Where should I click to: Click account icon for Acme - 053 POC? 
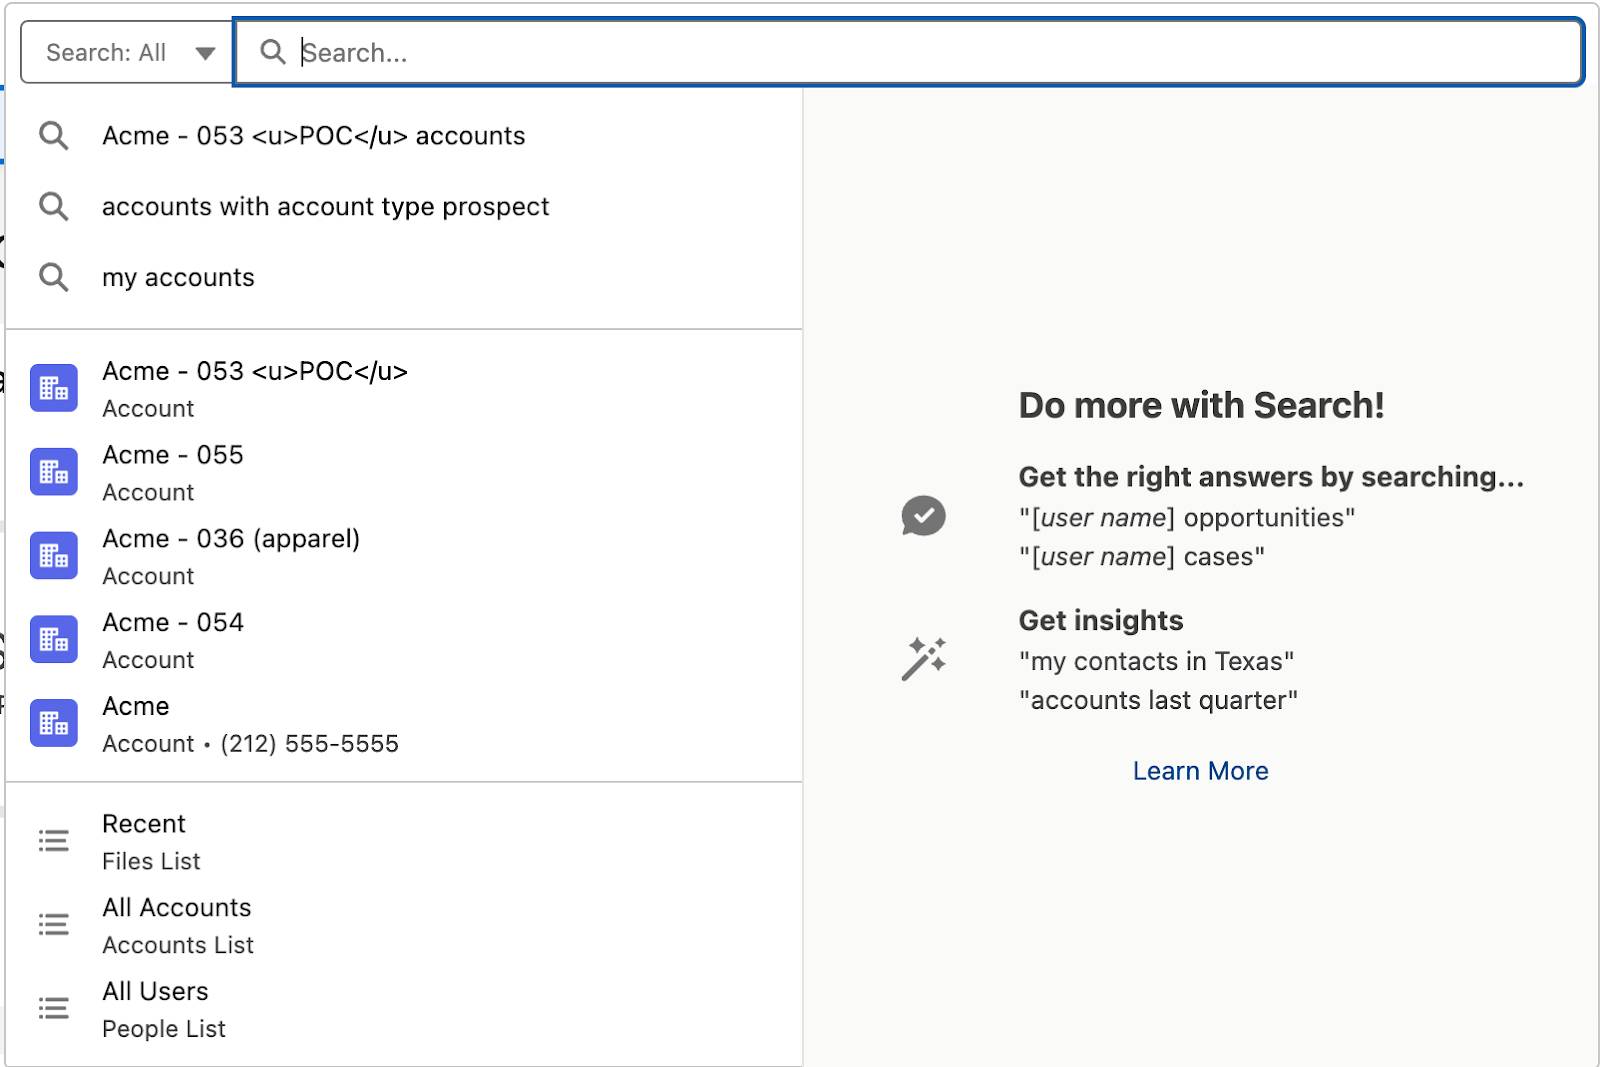pos(54,388)
